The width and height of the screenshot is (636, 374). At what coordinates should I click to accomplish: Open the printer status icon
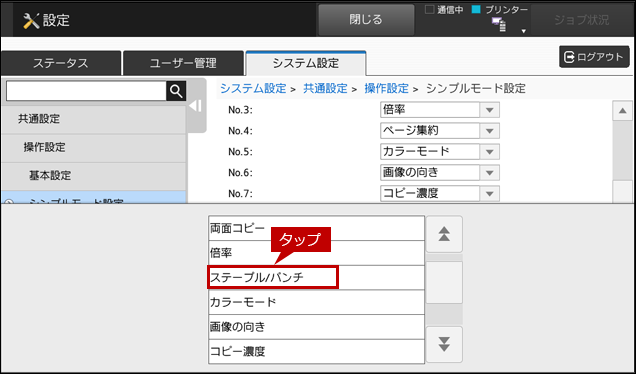pos(499,24)
